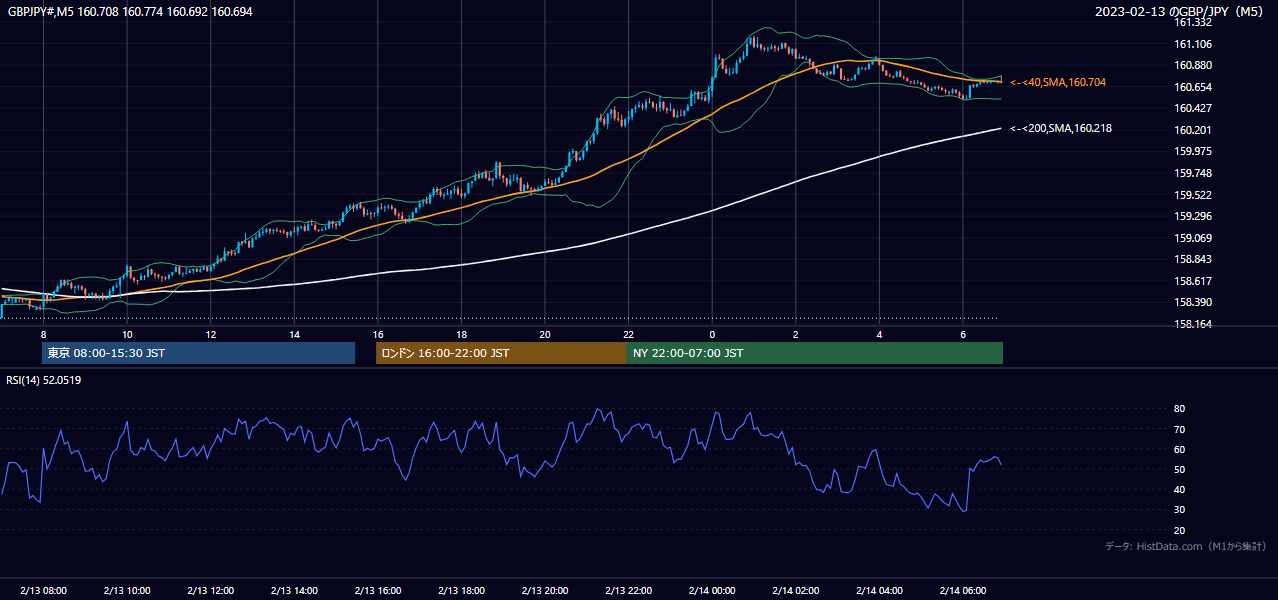The height and width of the screenshot is (600, 1278).
Task: Click the price axis value 159.748
Action: (x=1192, y=173)
